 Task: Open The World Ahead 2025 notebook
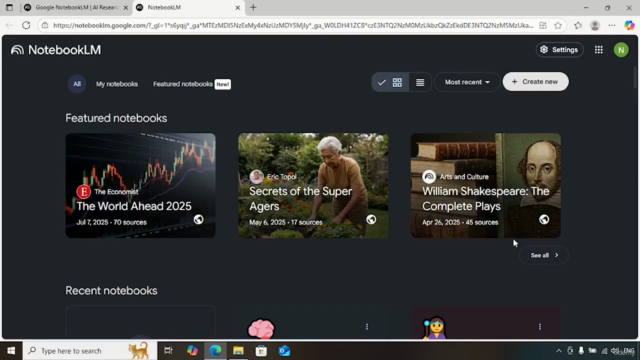click(x=140, y=185)
